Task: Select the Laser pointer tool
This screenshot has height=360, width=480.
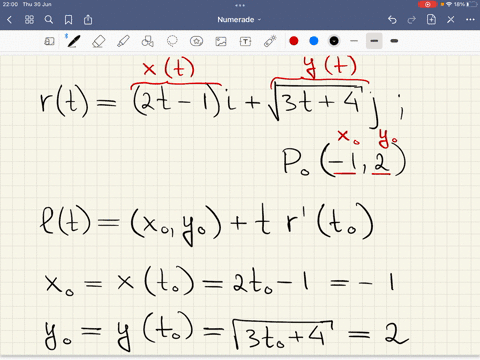Action: point(270,41)
